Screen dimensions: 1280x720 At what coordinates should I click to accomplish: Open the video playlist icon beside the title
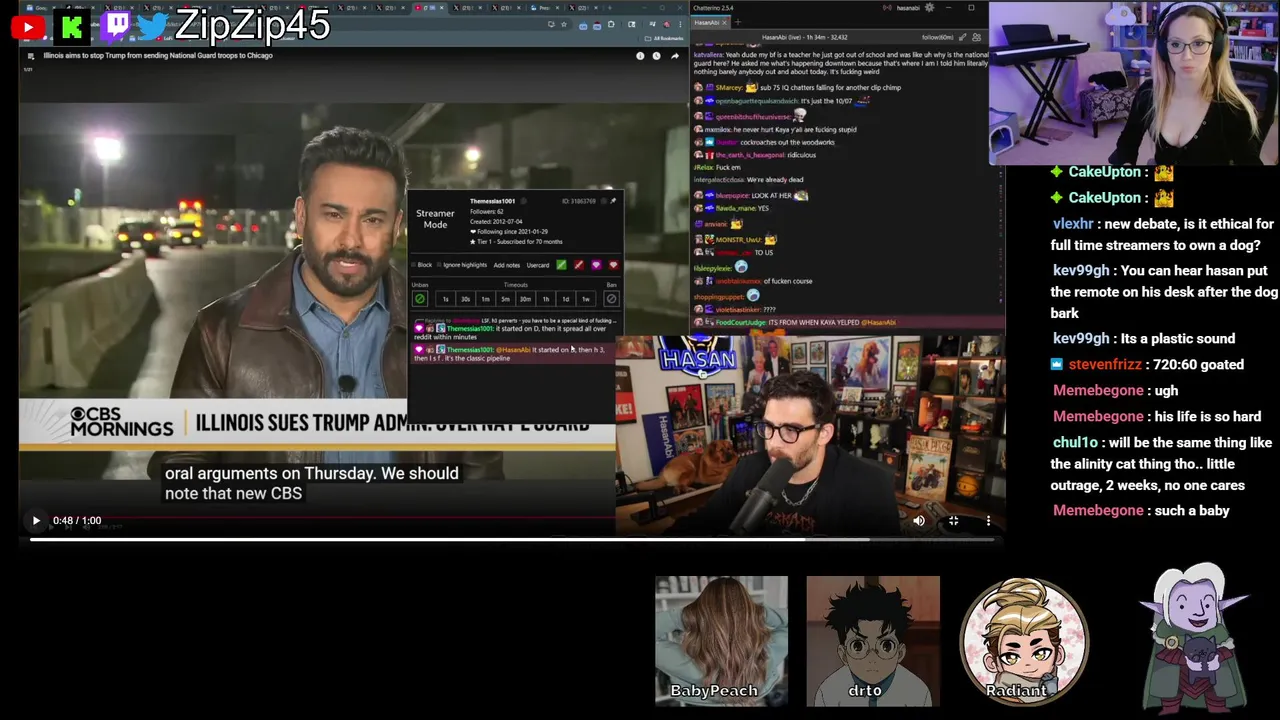(x=31, y=56)
